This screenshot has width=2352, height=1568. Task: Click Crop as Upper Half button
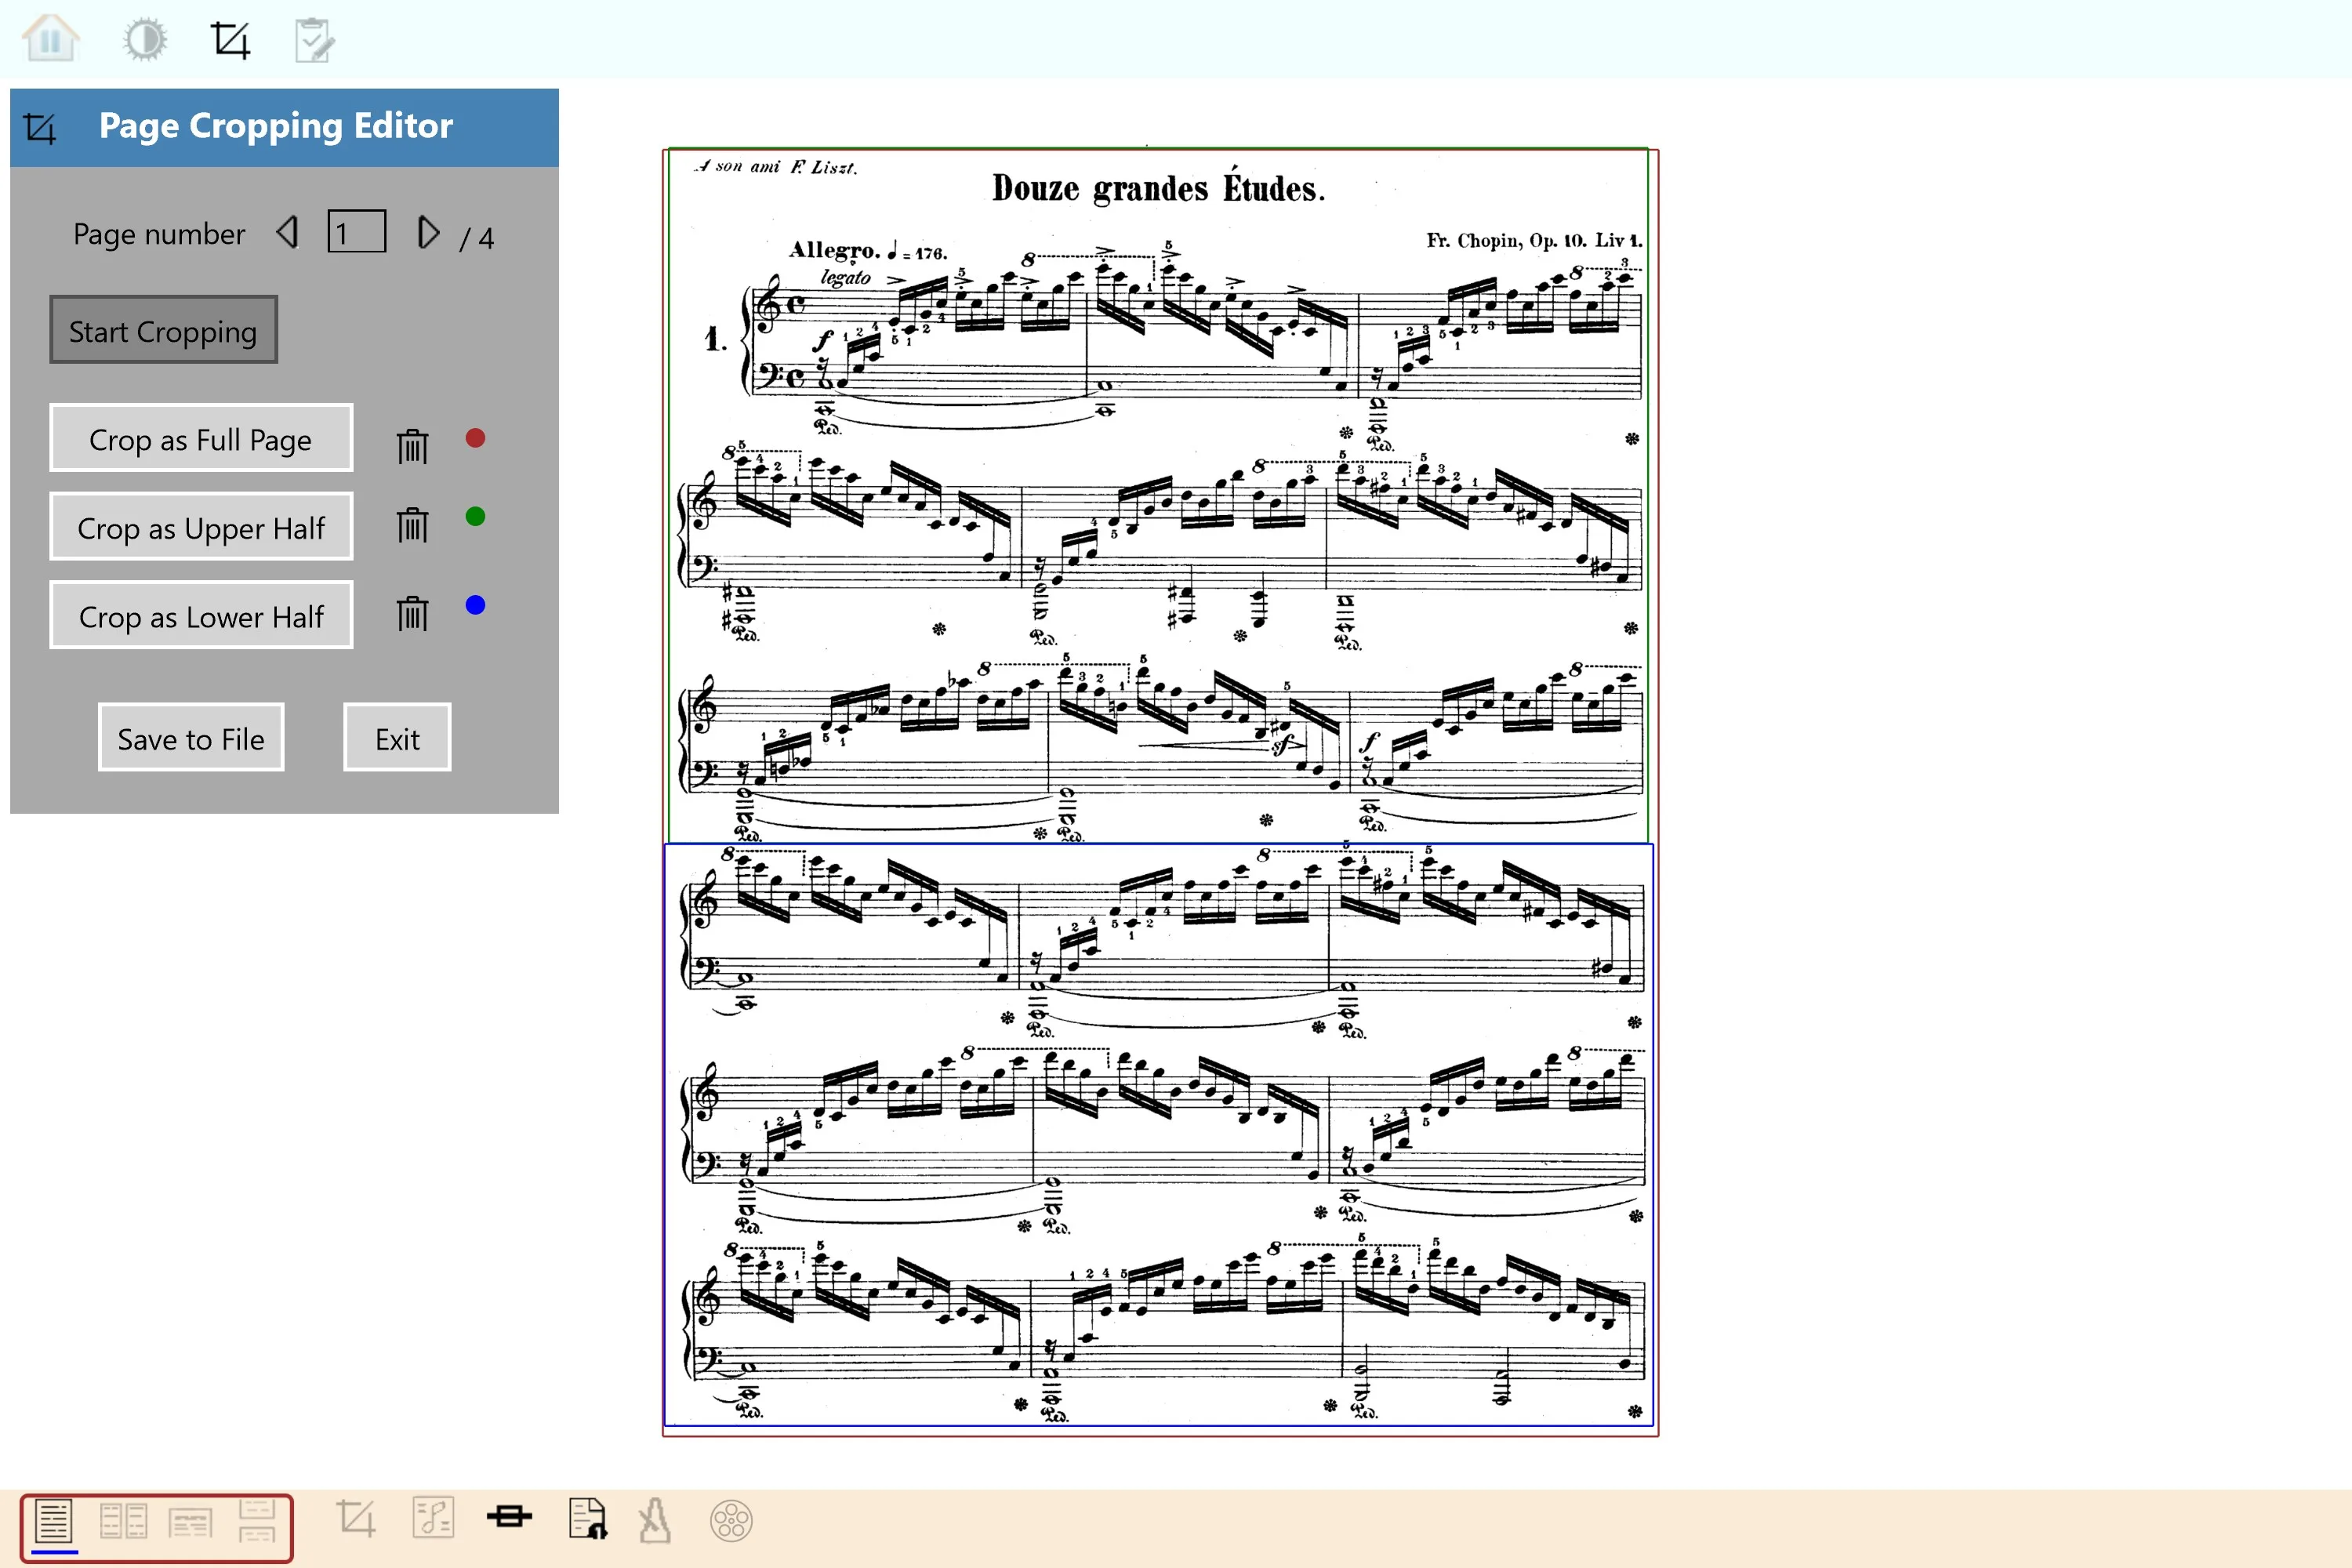pos(201,527)
